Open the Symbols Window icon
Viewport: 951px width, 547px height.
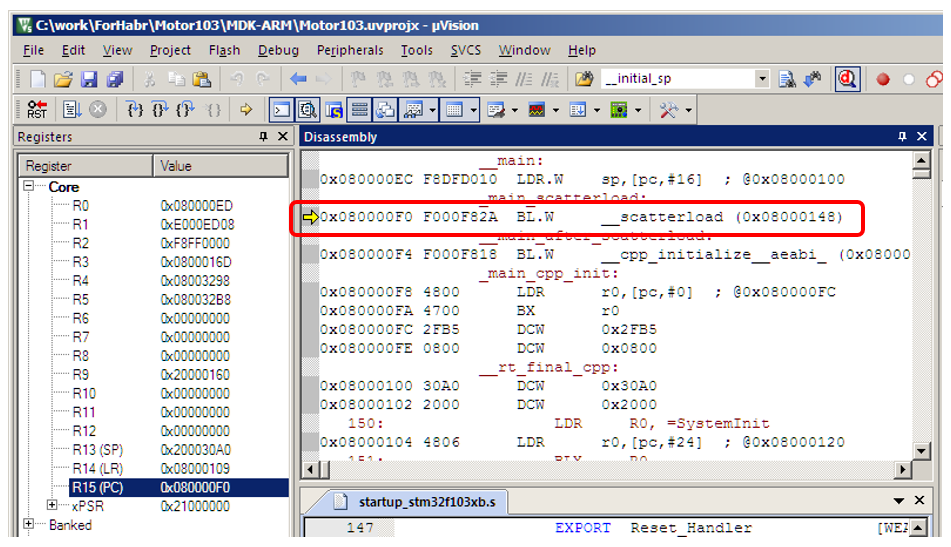[334, 110]
